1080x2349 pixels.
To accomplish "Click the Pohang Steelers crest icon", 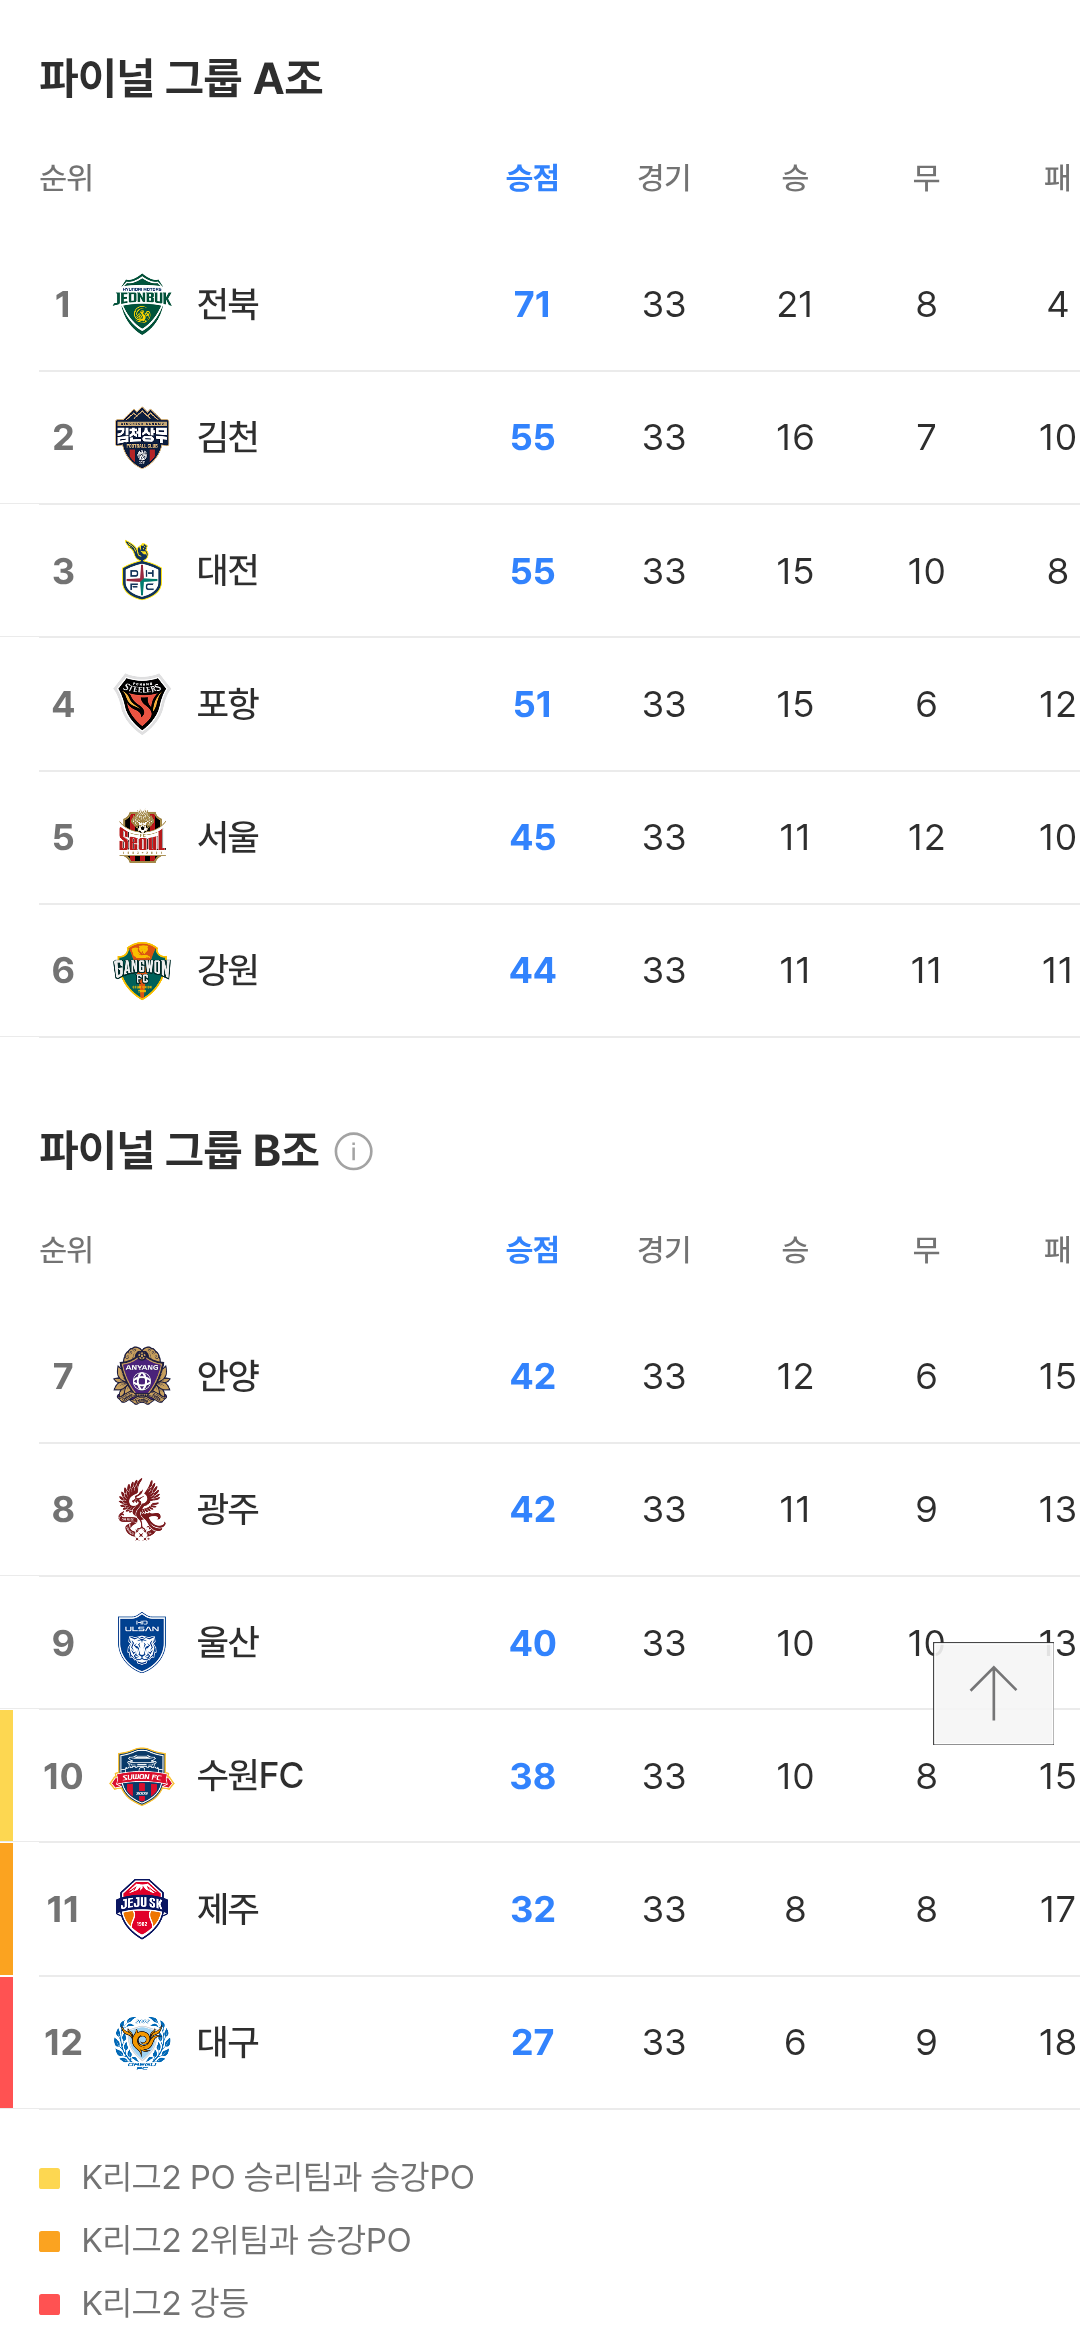I will click(x=142, y=704).
